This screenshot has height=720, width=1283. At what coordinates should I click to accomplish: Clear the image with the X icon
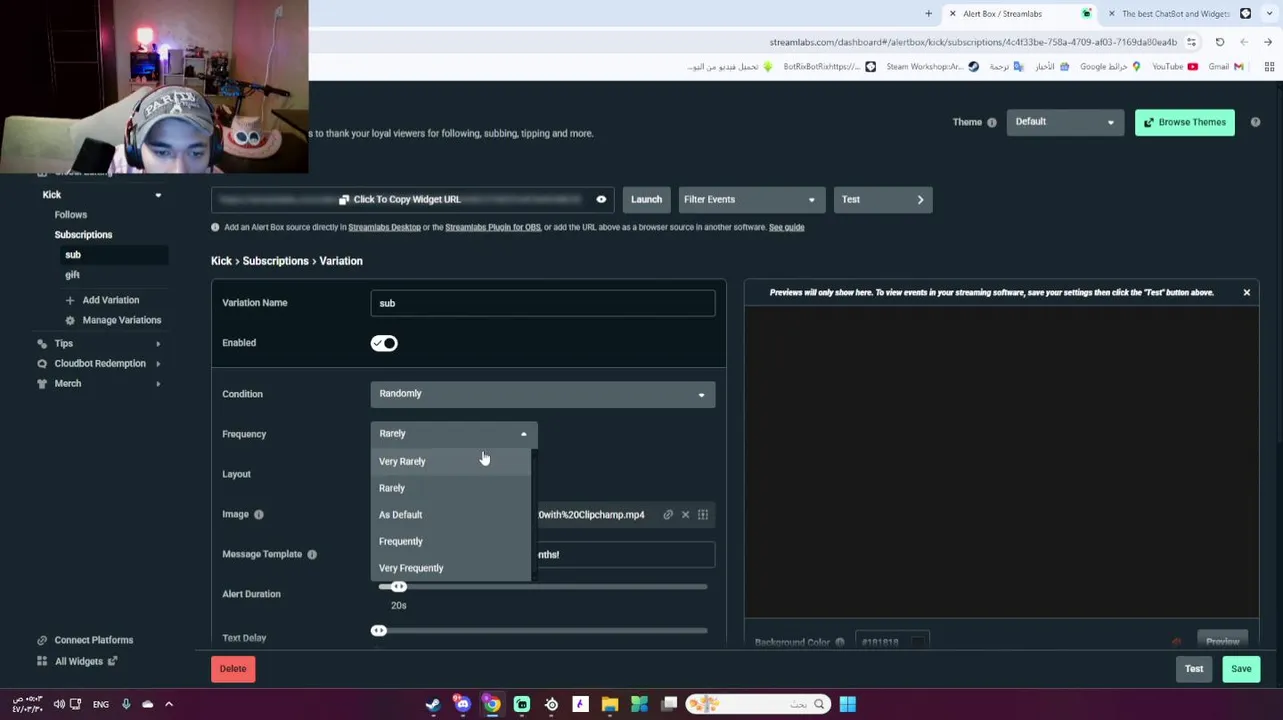click(685, 515)
